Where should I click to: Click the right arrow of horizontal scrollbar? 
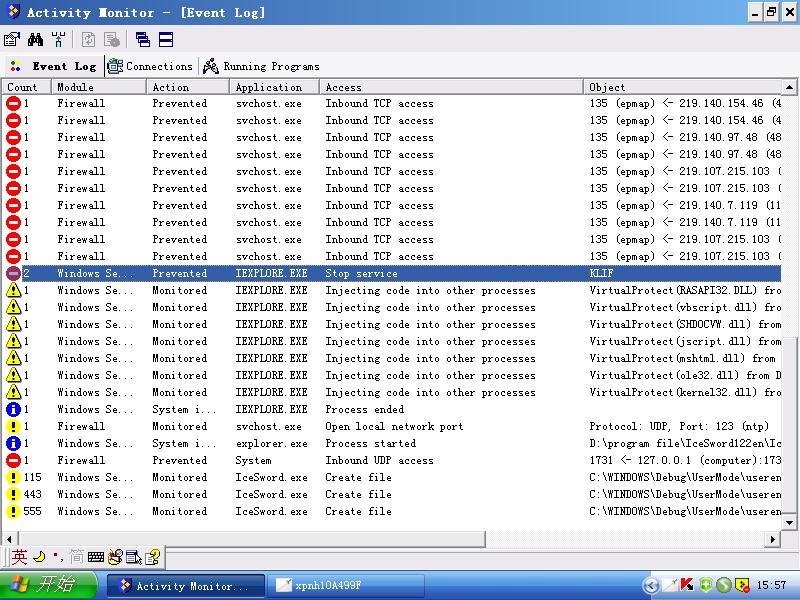click(773, 539)
